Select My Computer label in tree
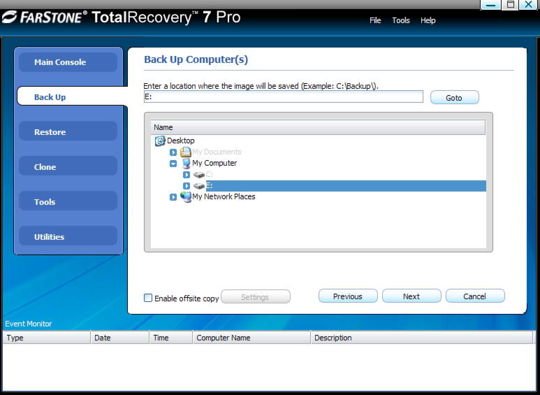The height and width of the screenshot is (395, 540). (214, 163)
